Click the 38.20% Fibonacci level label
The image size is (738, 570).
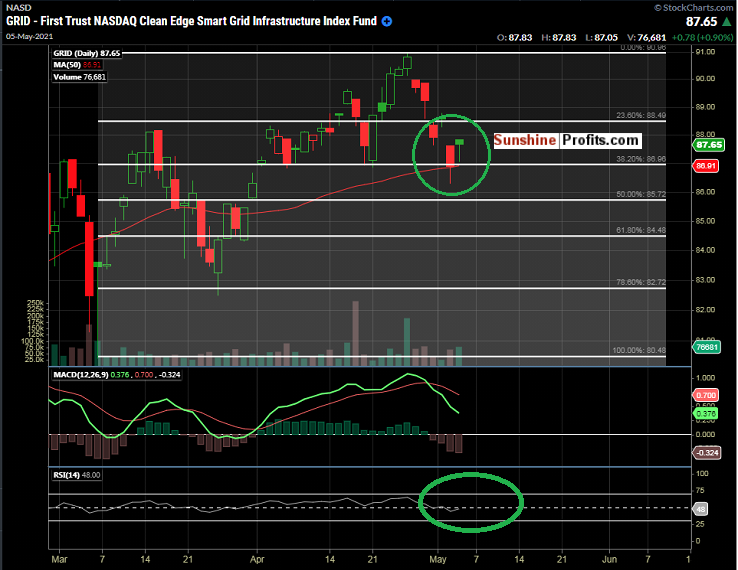(x=641, y=159)
